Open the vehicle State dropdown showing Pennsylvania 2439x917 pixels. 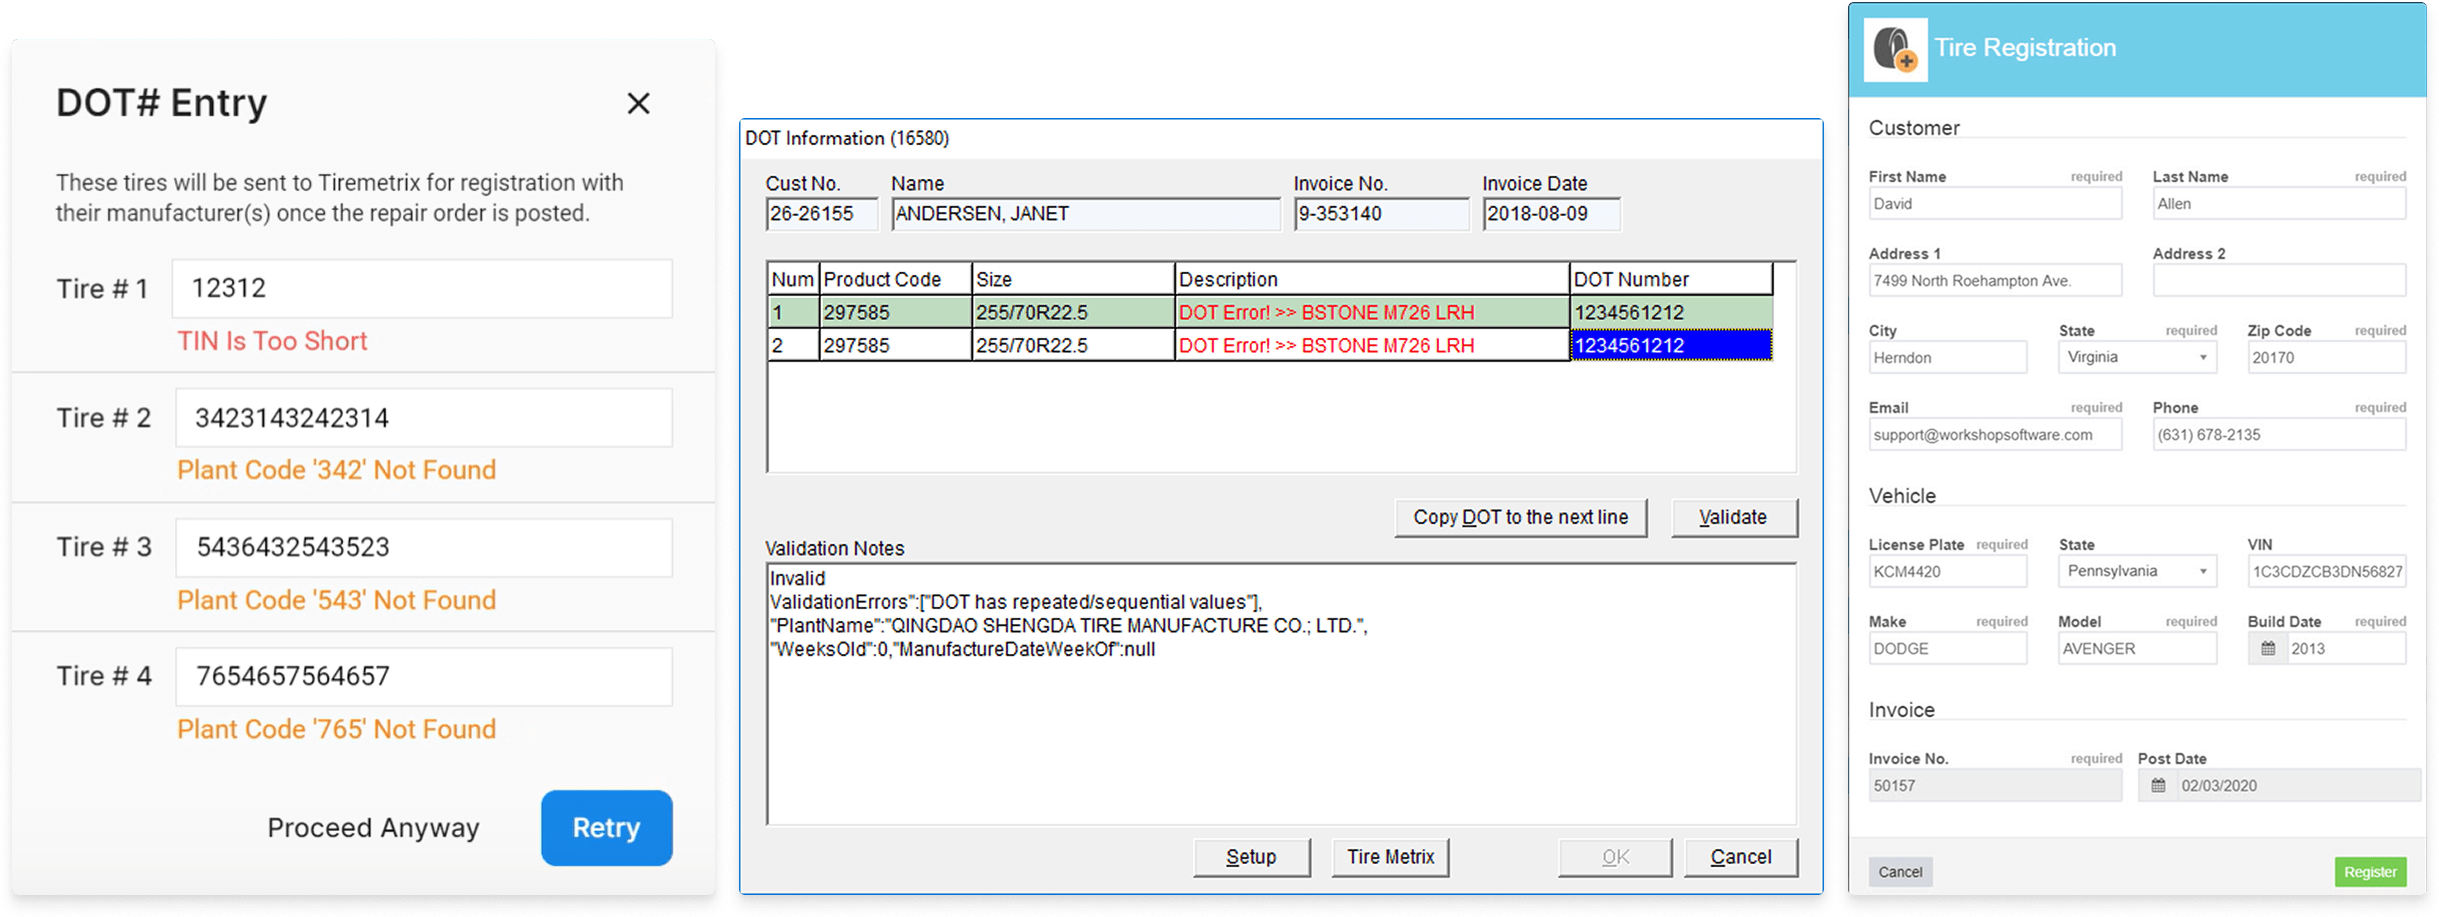2203,570
